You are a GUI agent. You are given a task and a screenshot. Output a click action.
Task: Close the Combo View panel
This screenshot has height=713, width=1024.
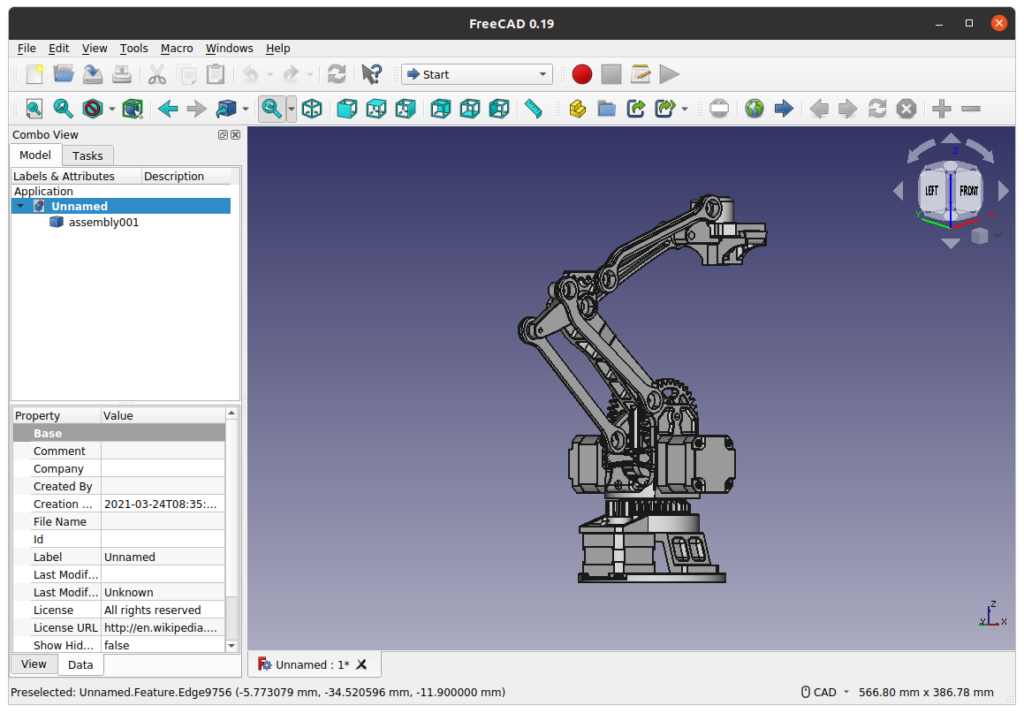[236, 135]
